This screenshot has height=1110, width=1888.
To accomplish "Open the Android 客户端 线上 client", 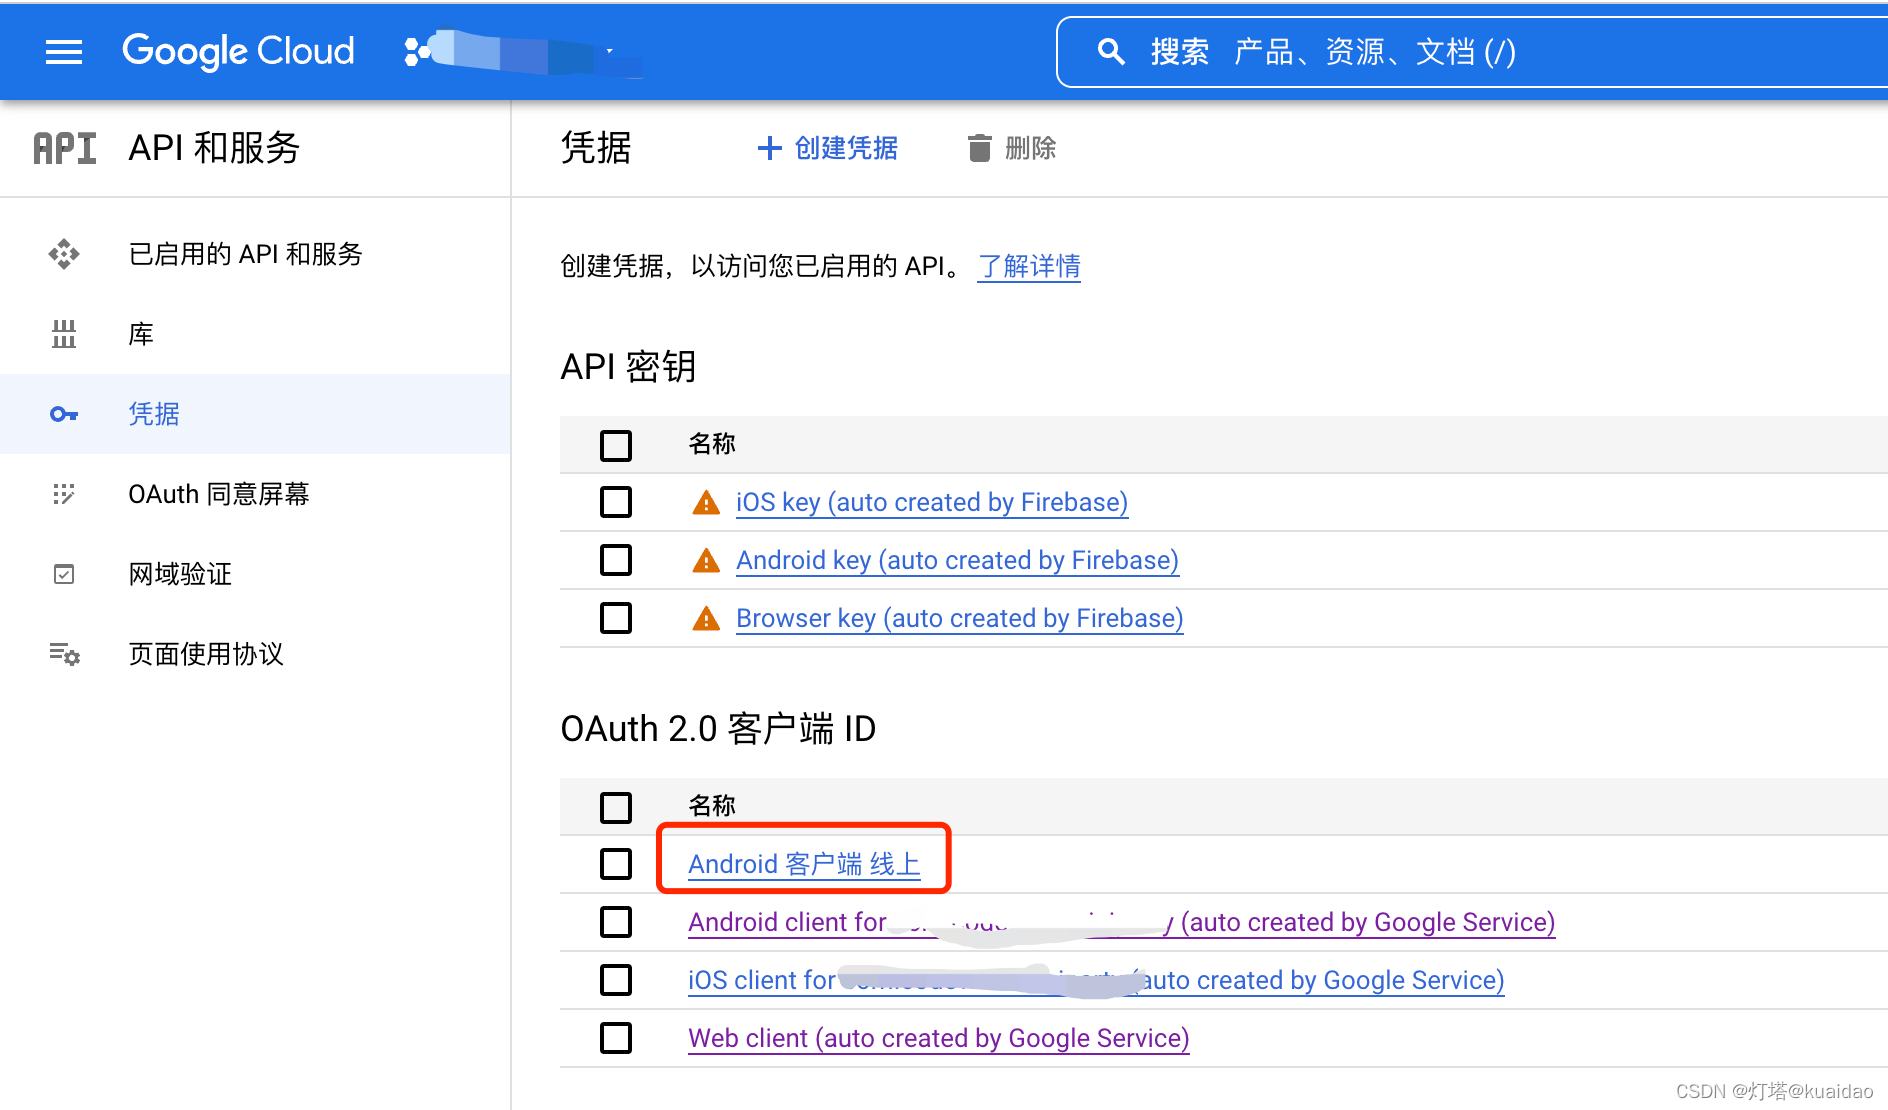I will (x=803, y=864).
